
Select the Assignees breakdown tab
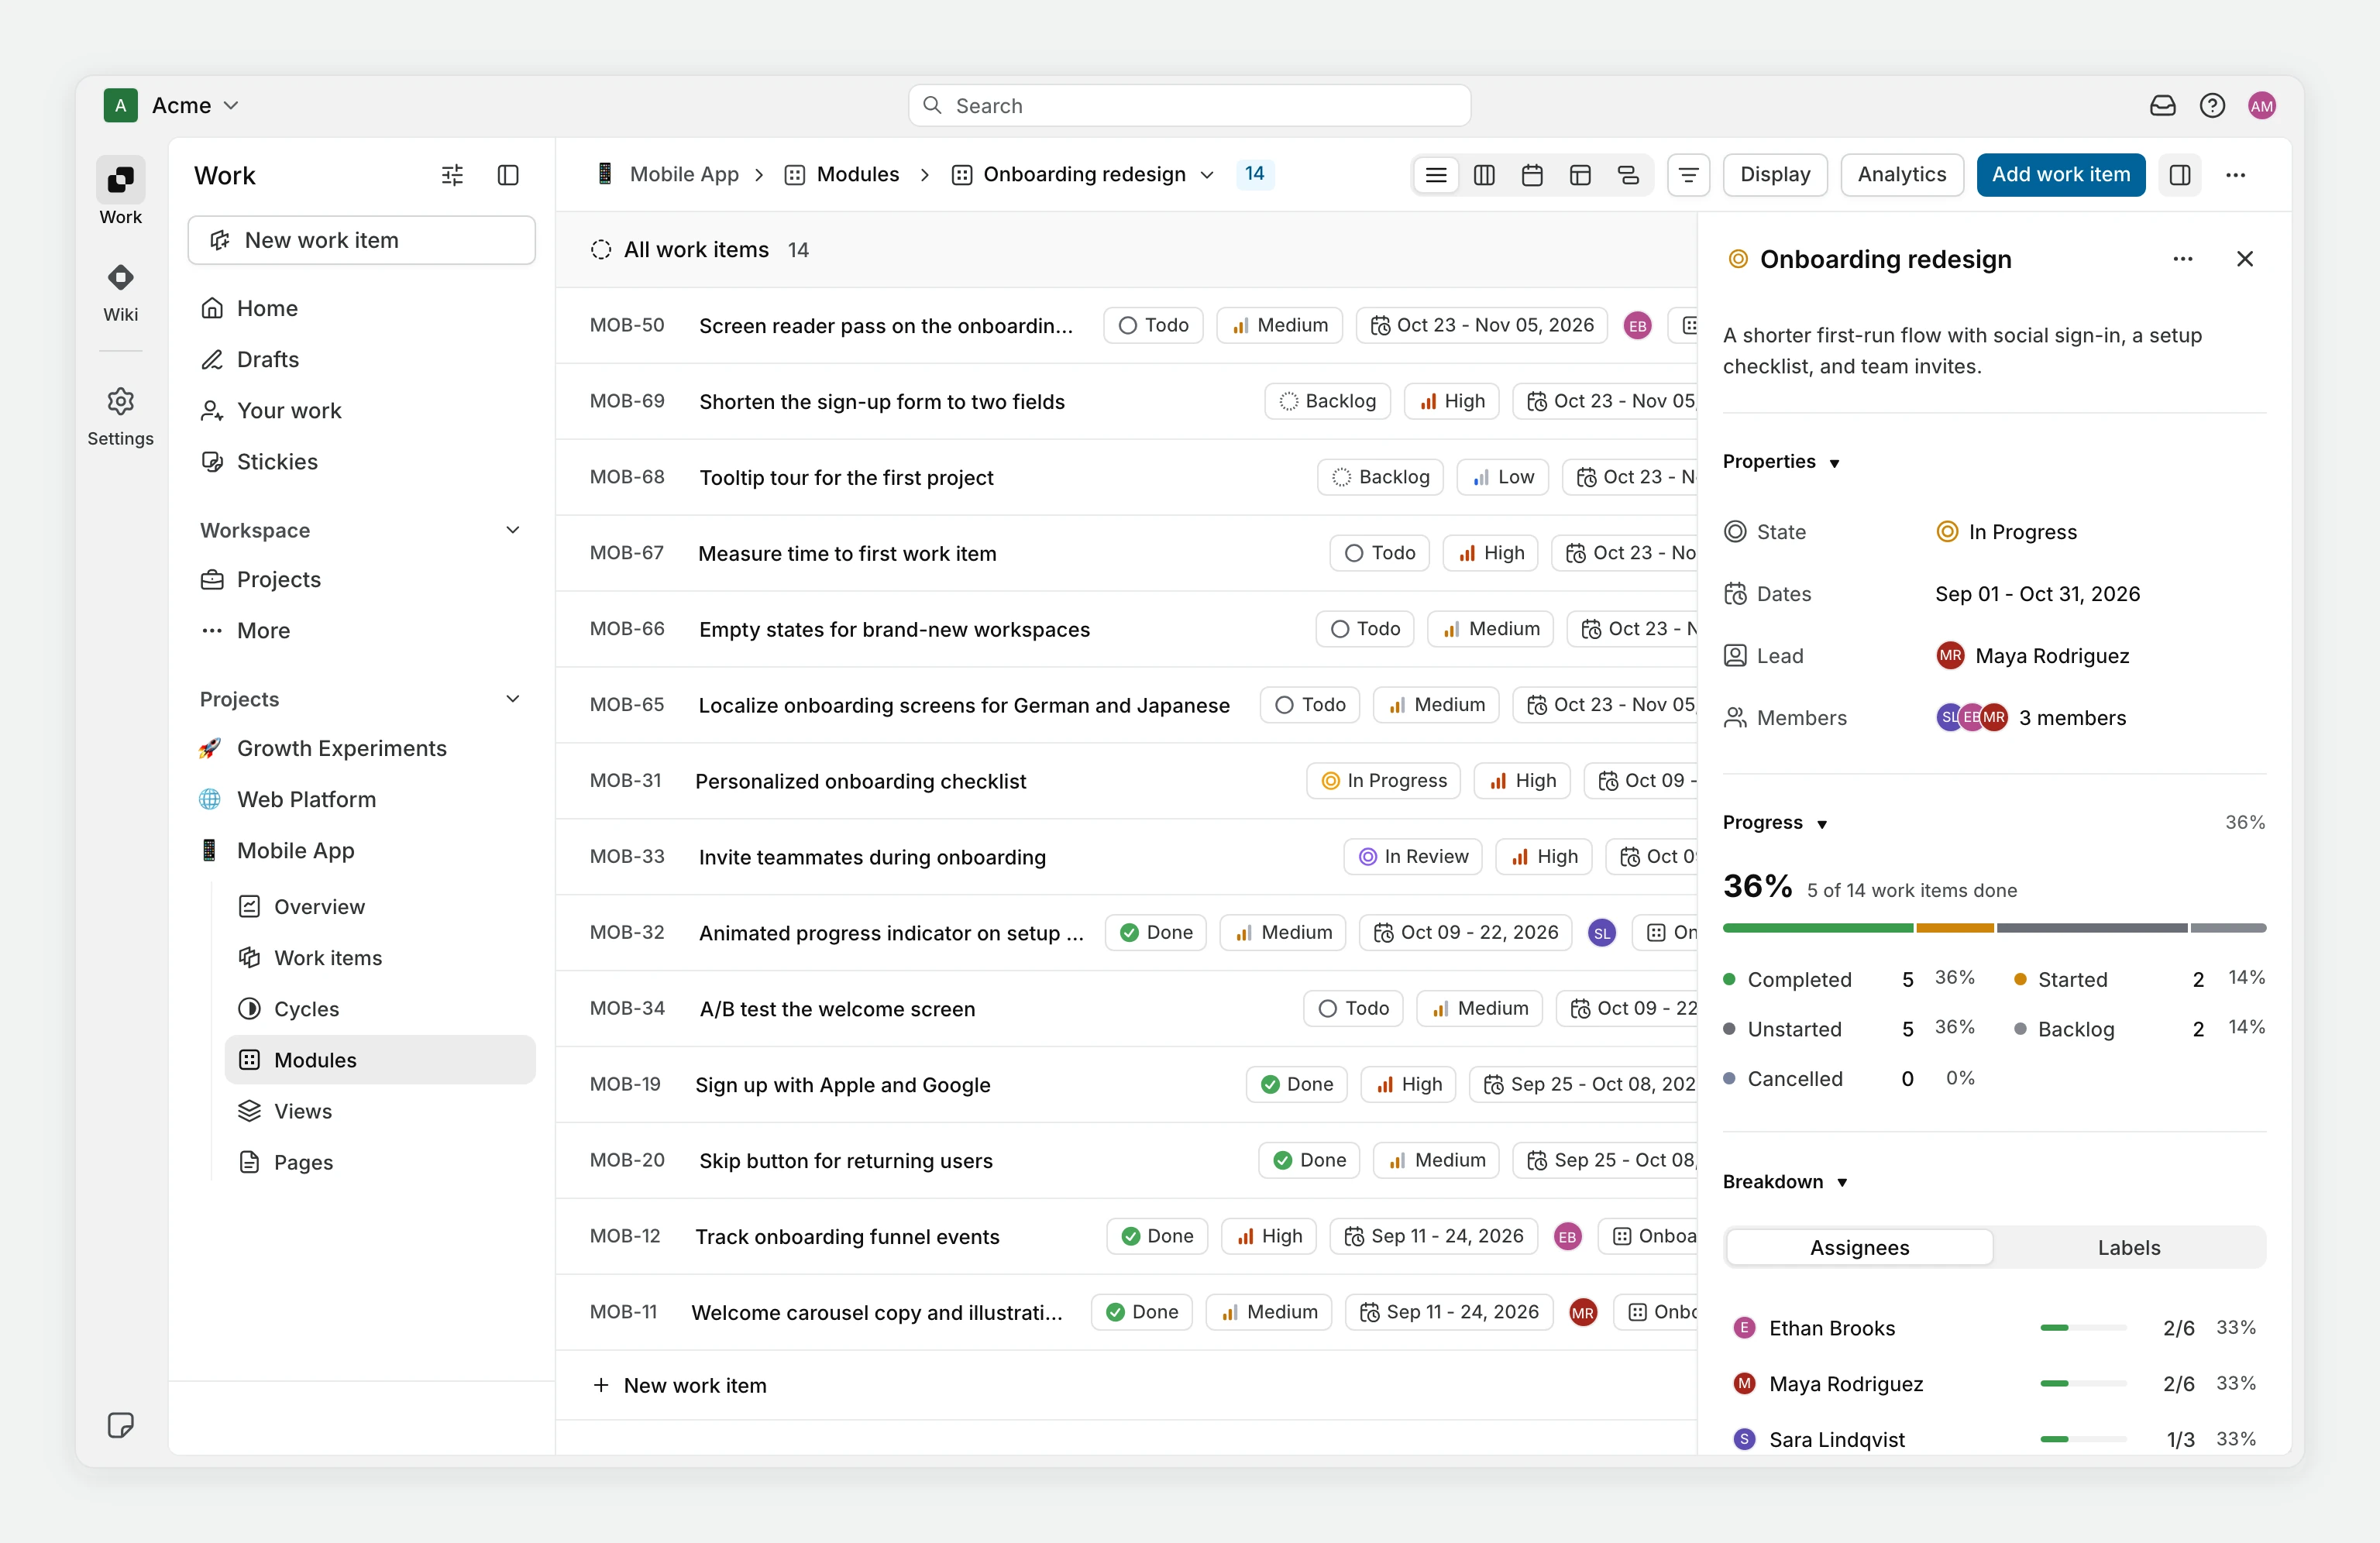(x=1859, y=1248)
